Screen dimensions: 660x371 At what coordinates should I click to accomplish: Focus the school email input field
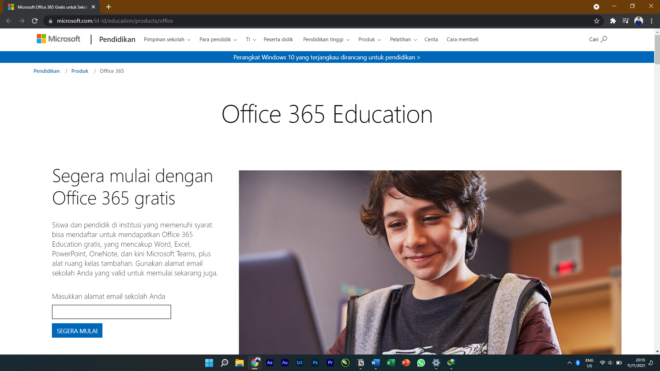112,312
